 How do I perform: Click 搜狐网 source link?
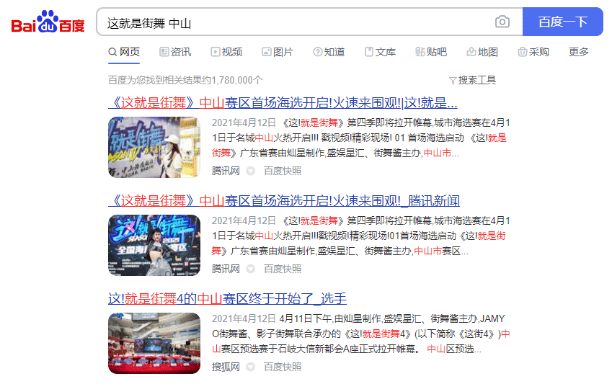click(226, 366)
